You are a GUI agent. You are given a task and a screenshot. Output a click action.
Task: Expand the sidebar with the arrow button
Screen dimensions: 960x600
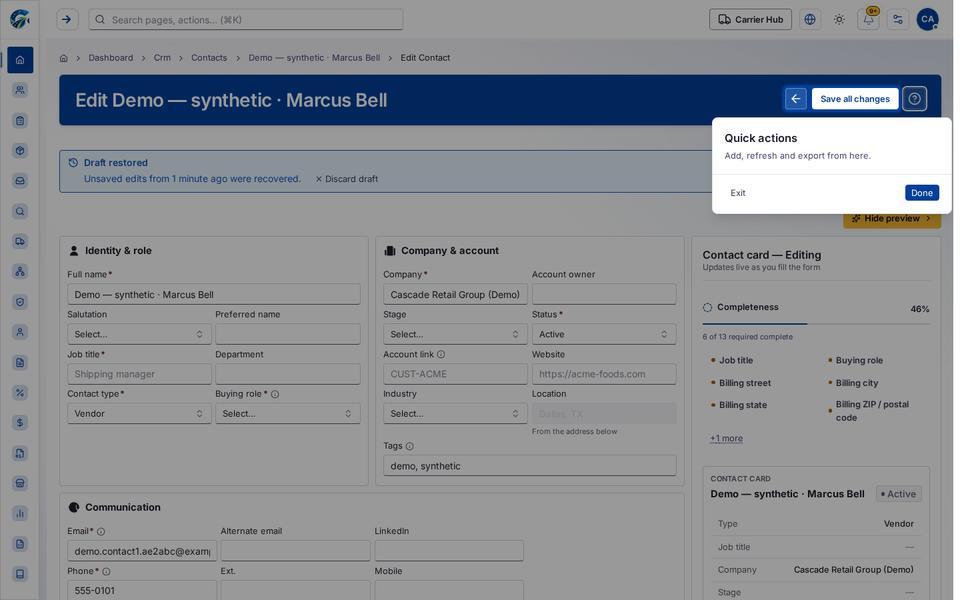67,20
